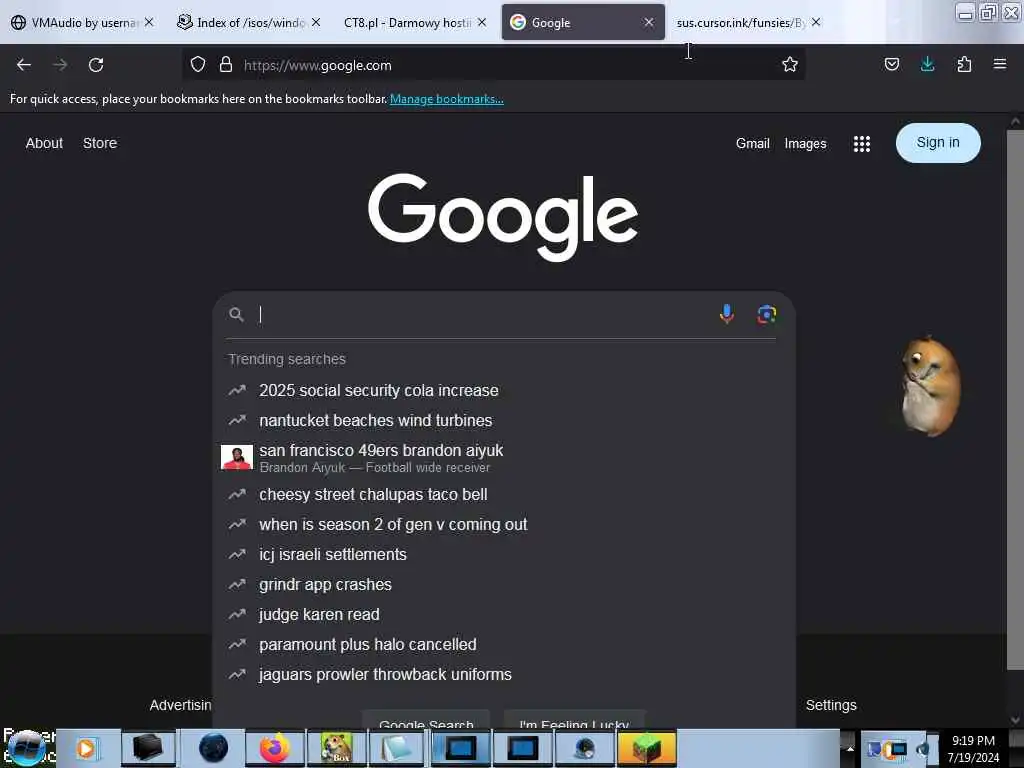Open the Manage bookmarks link
Image resolution: width=1024 pixels, height=768 pixels.
(447, 99)
